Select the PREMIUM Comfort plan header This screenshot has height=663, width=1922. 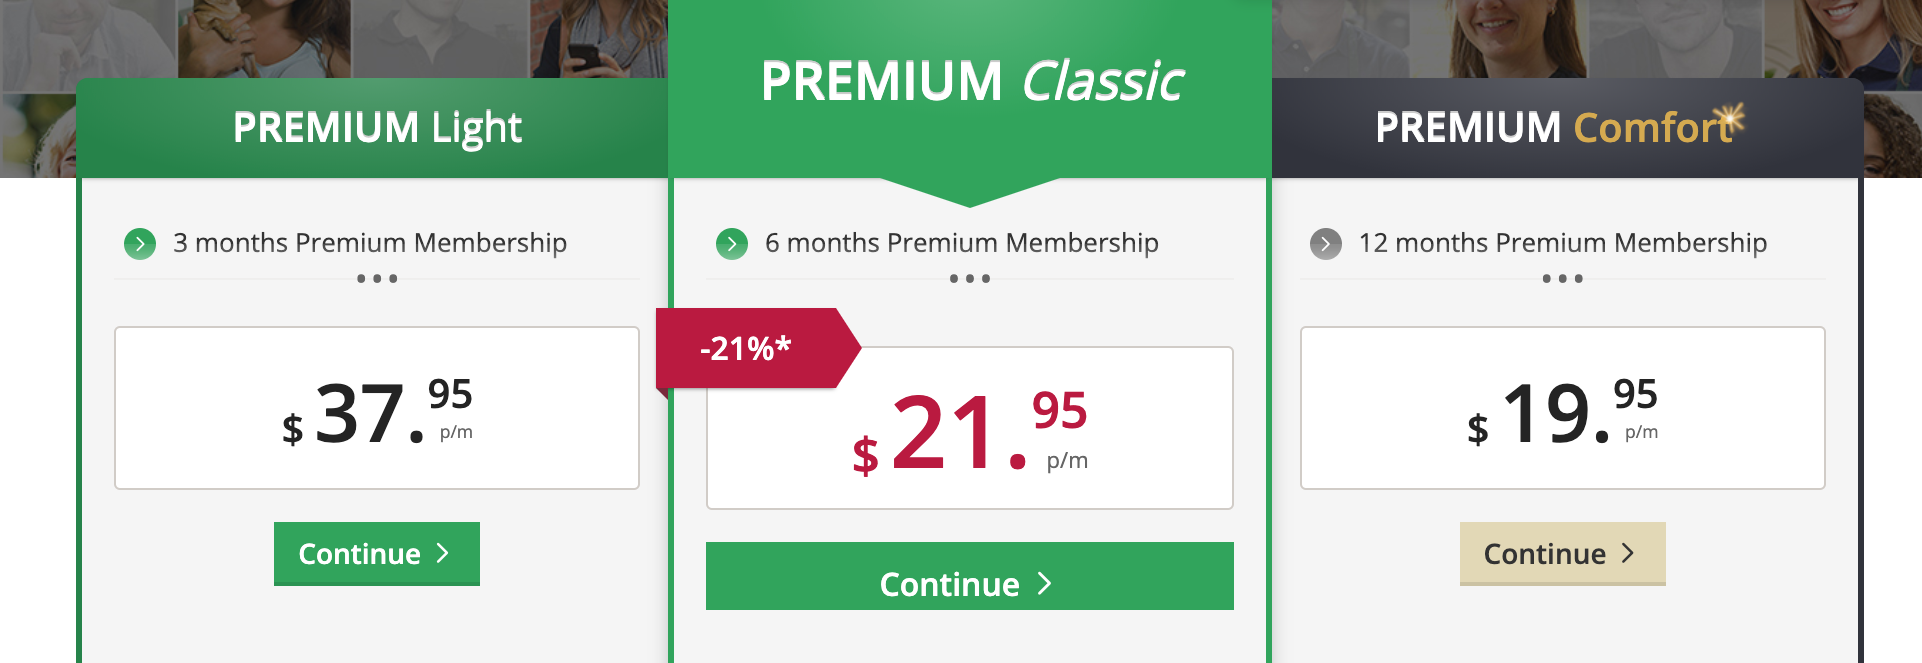1567,128
